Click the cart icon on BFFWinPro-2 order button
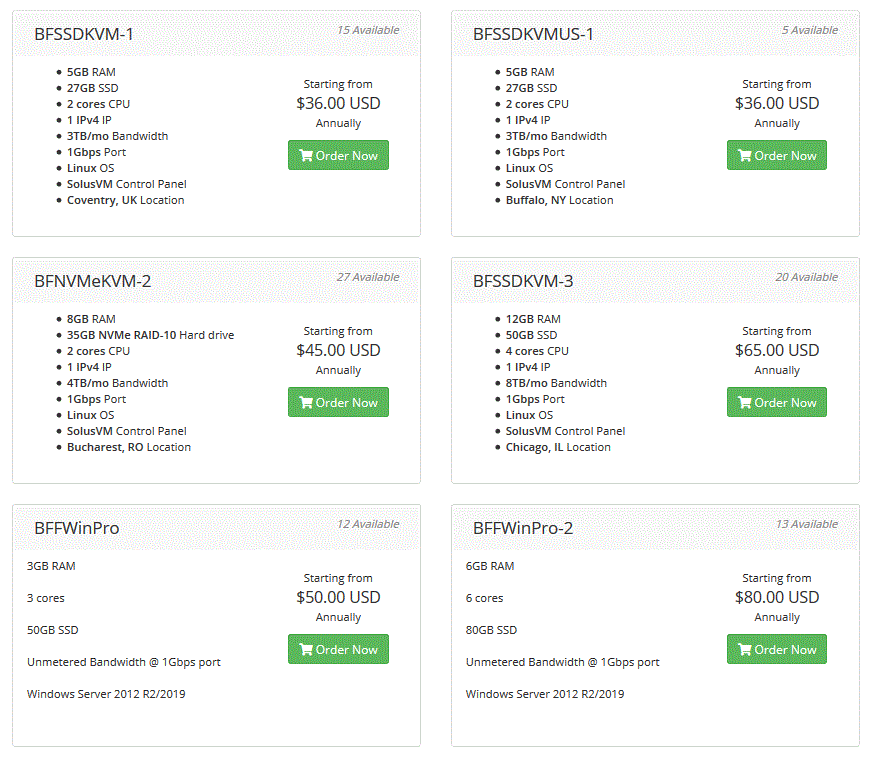Screen dimensions: 878x763 pyautogui.click(x=745, y=649)
